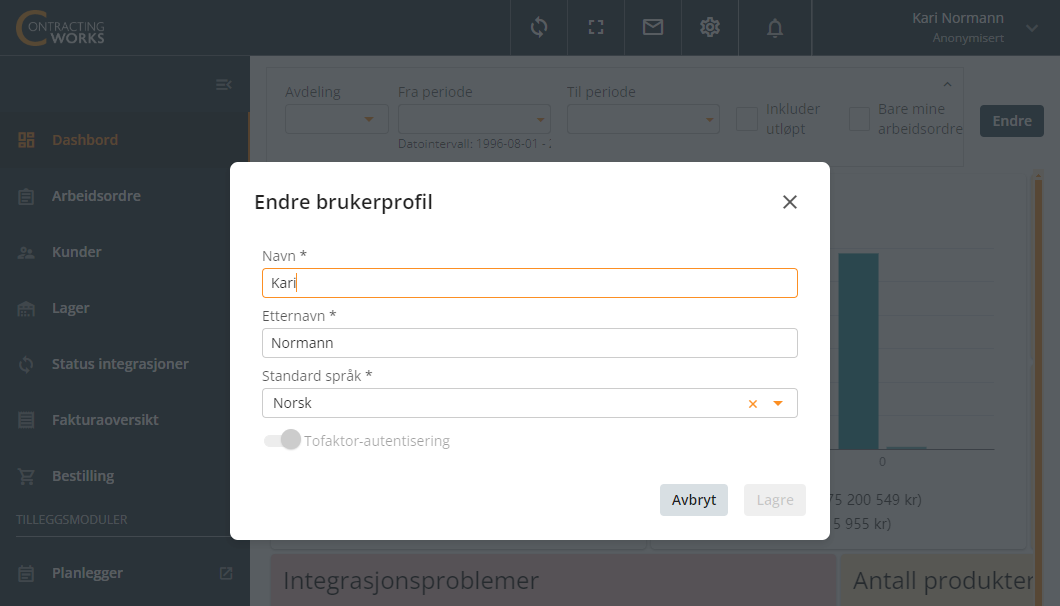Check the Bare mine arbeidsordre checkbox
This screenshot has height=606, width=1060.
click(859, 119)
